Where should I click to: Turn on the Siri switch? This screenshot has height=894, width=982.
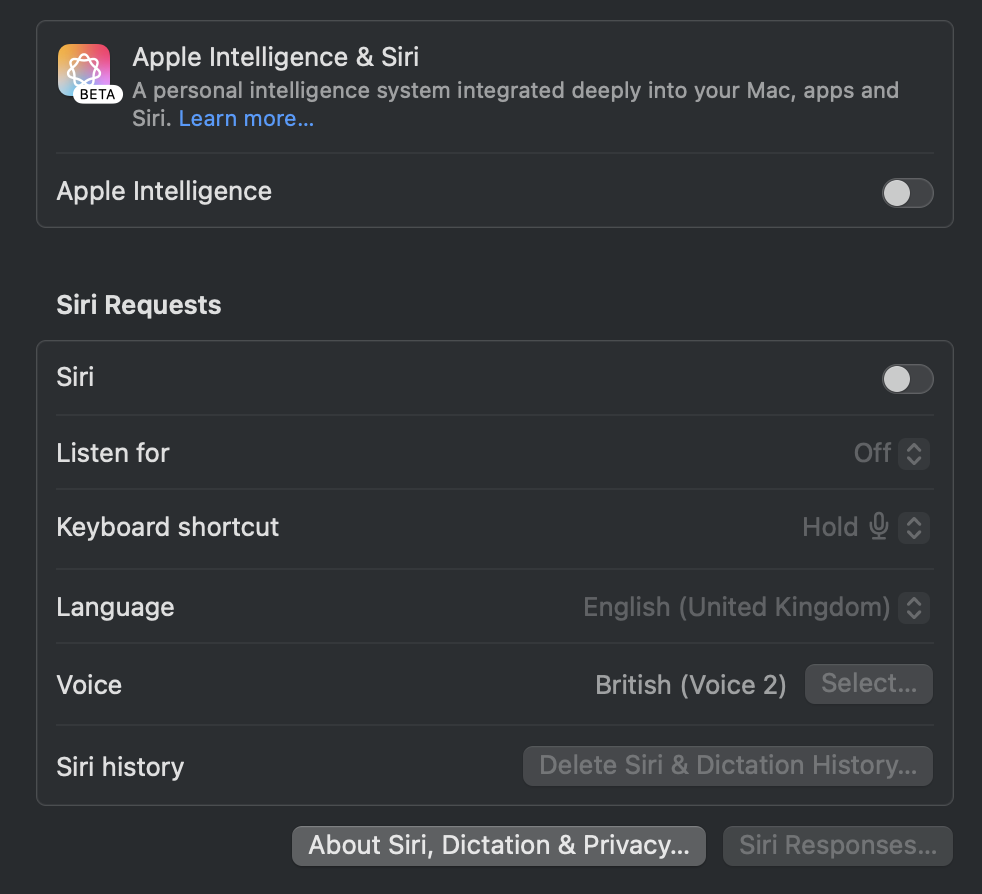coord(907,379)
